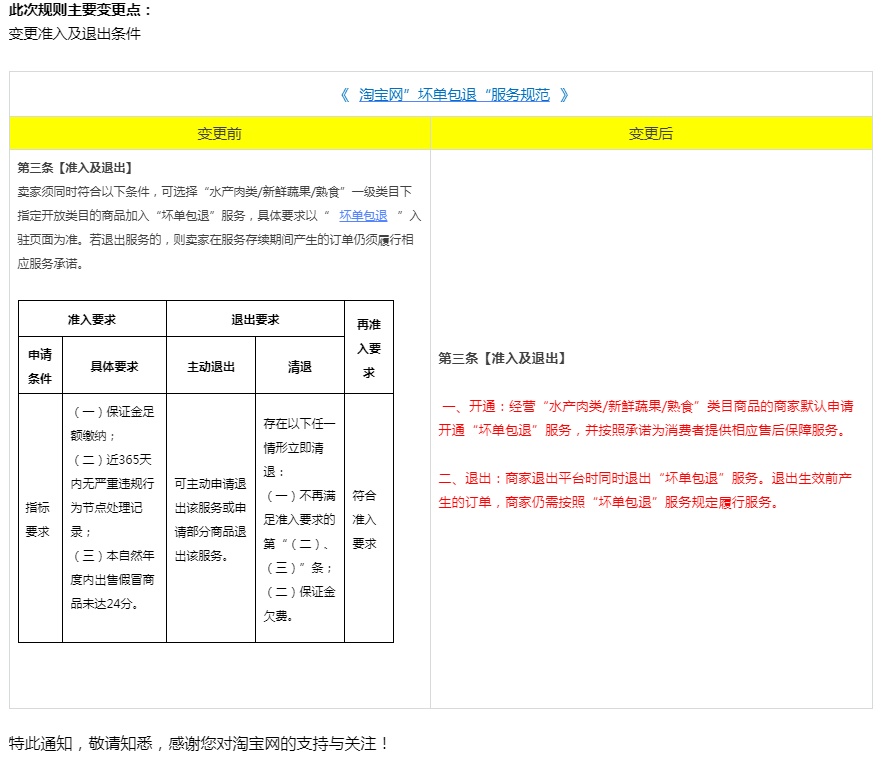
Task: Click the heading 此次规则主要变更点：
Action: click(80, 10)
